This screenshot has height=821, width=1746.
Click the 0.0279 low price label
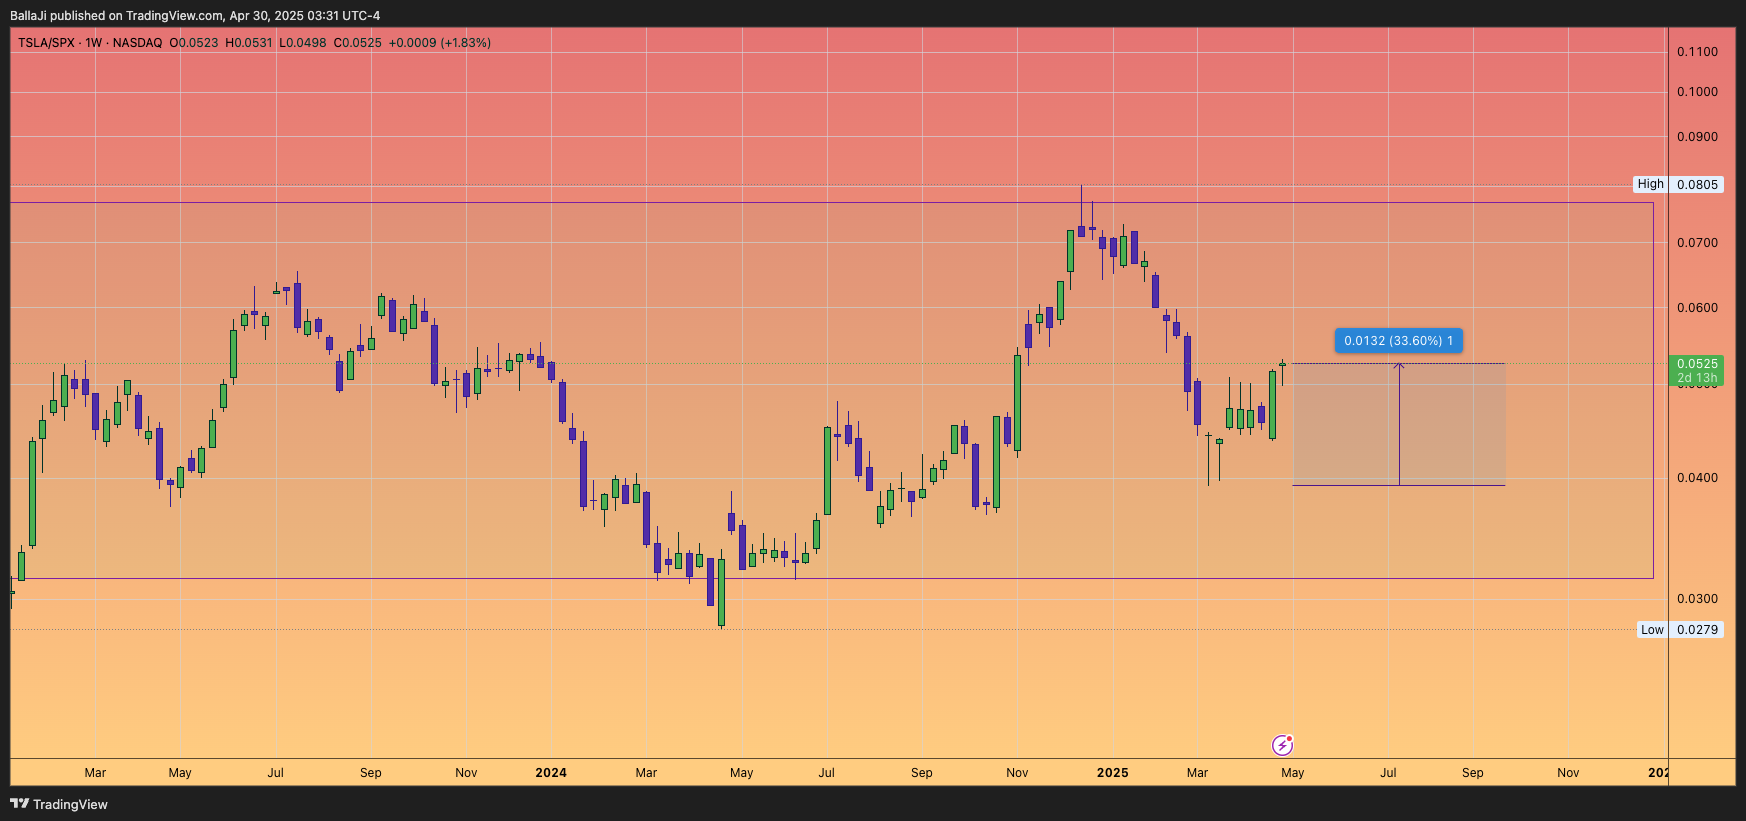pos(1697,630)
